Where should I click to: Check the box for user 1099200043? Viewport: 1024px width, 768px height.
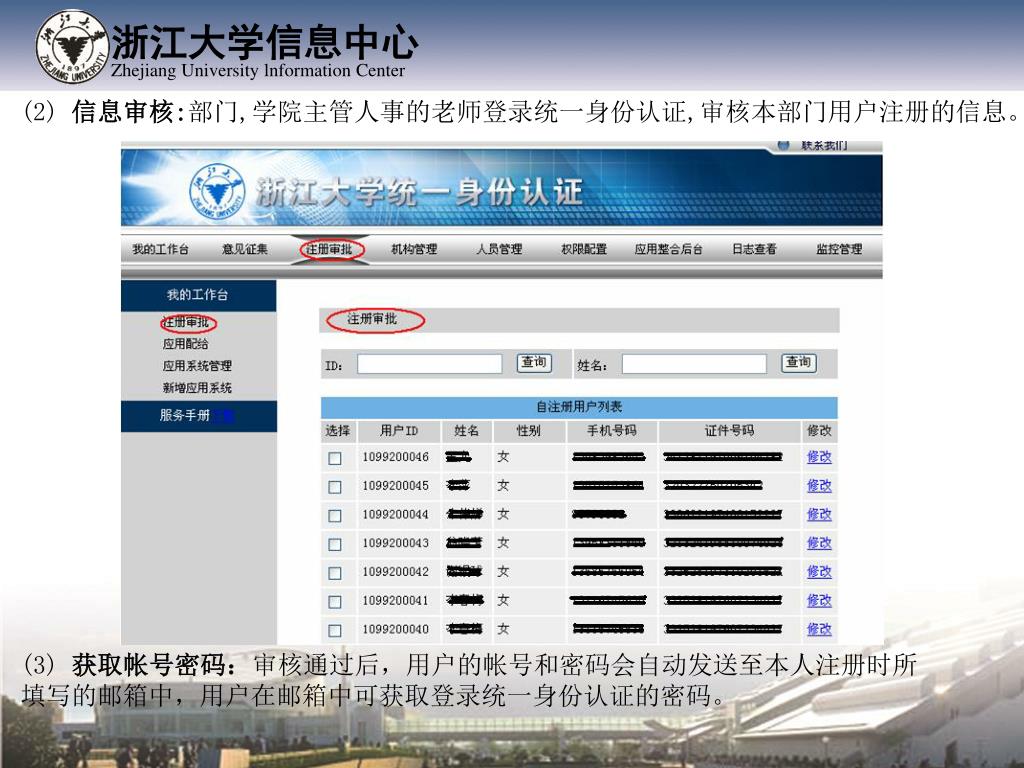tap(335, 545)
